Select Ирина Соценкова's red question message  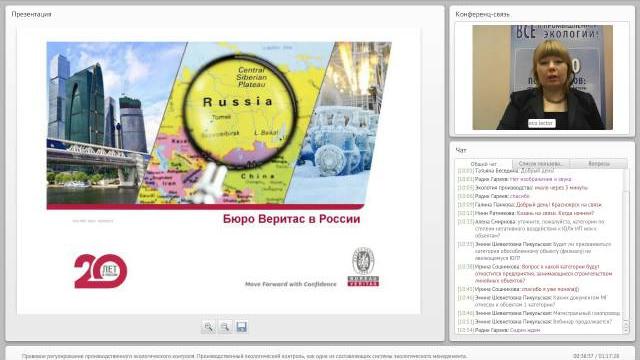point(535,273)
